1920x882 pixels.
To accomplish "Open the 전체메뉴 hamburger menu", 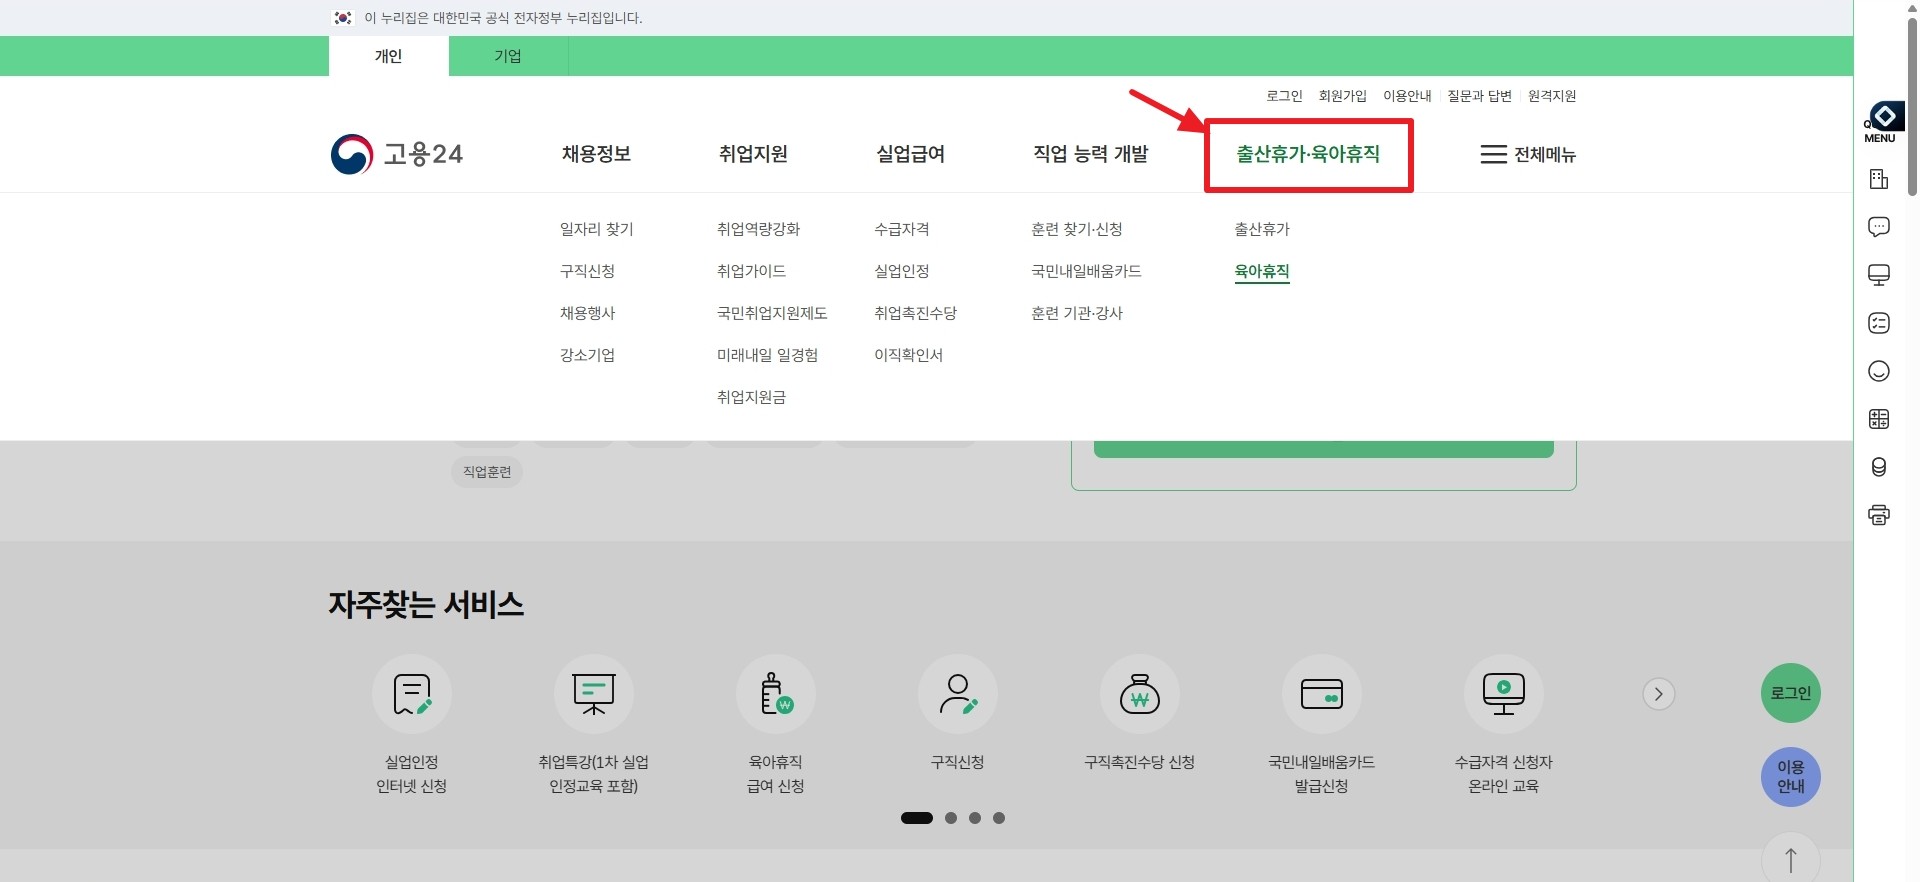I will pyautogui.click(x=1528, y=154).
